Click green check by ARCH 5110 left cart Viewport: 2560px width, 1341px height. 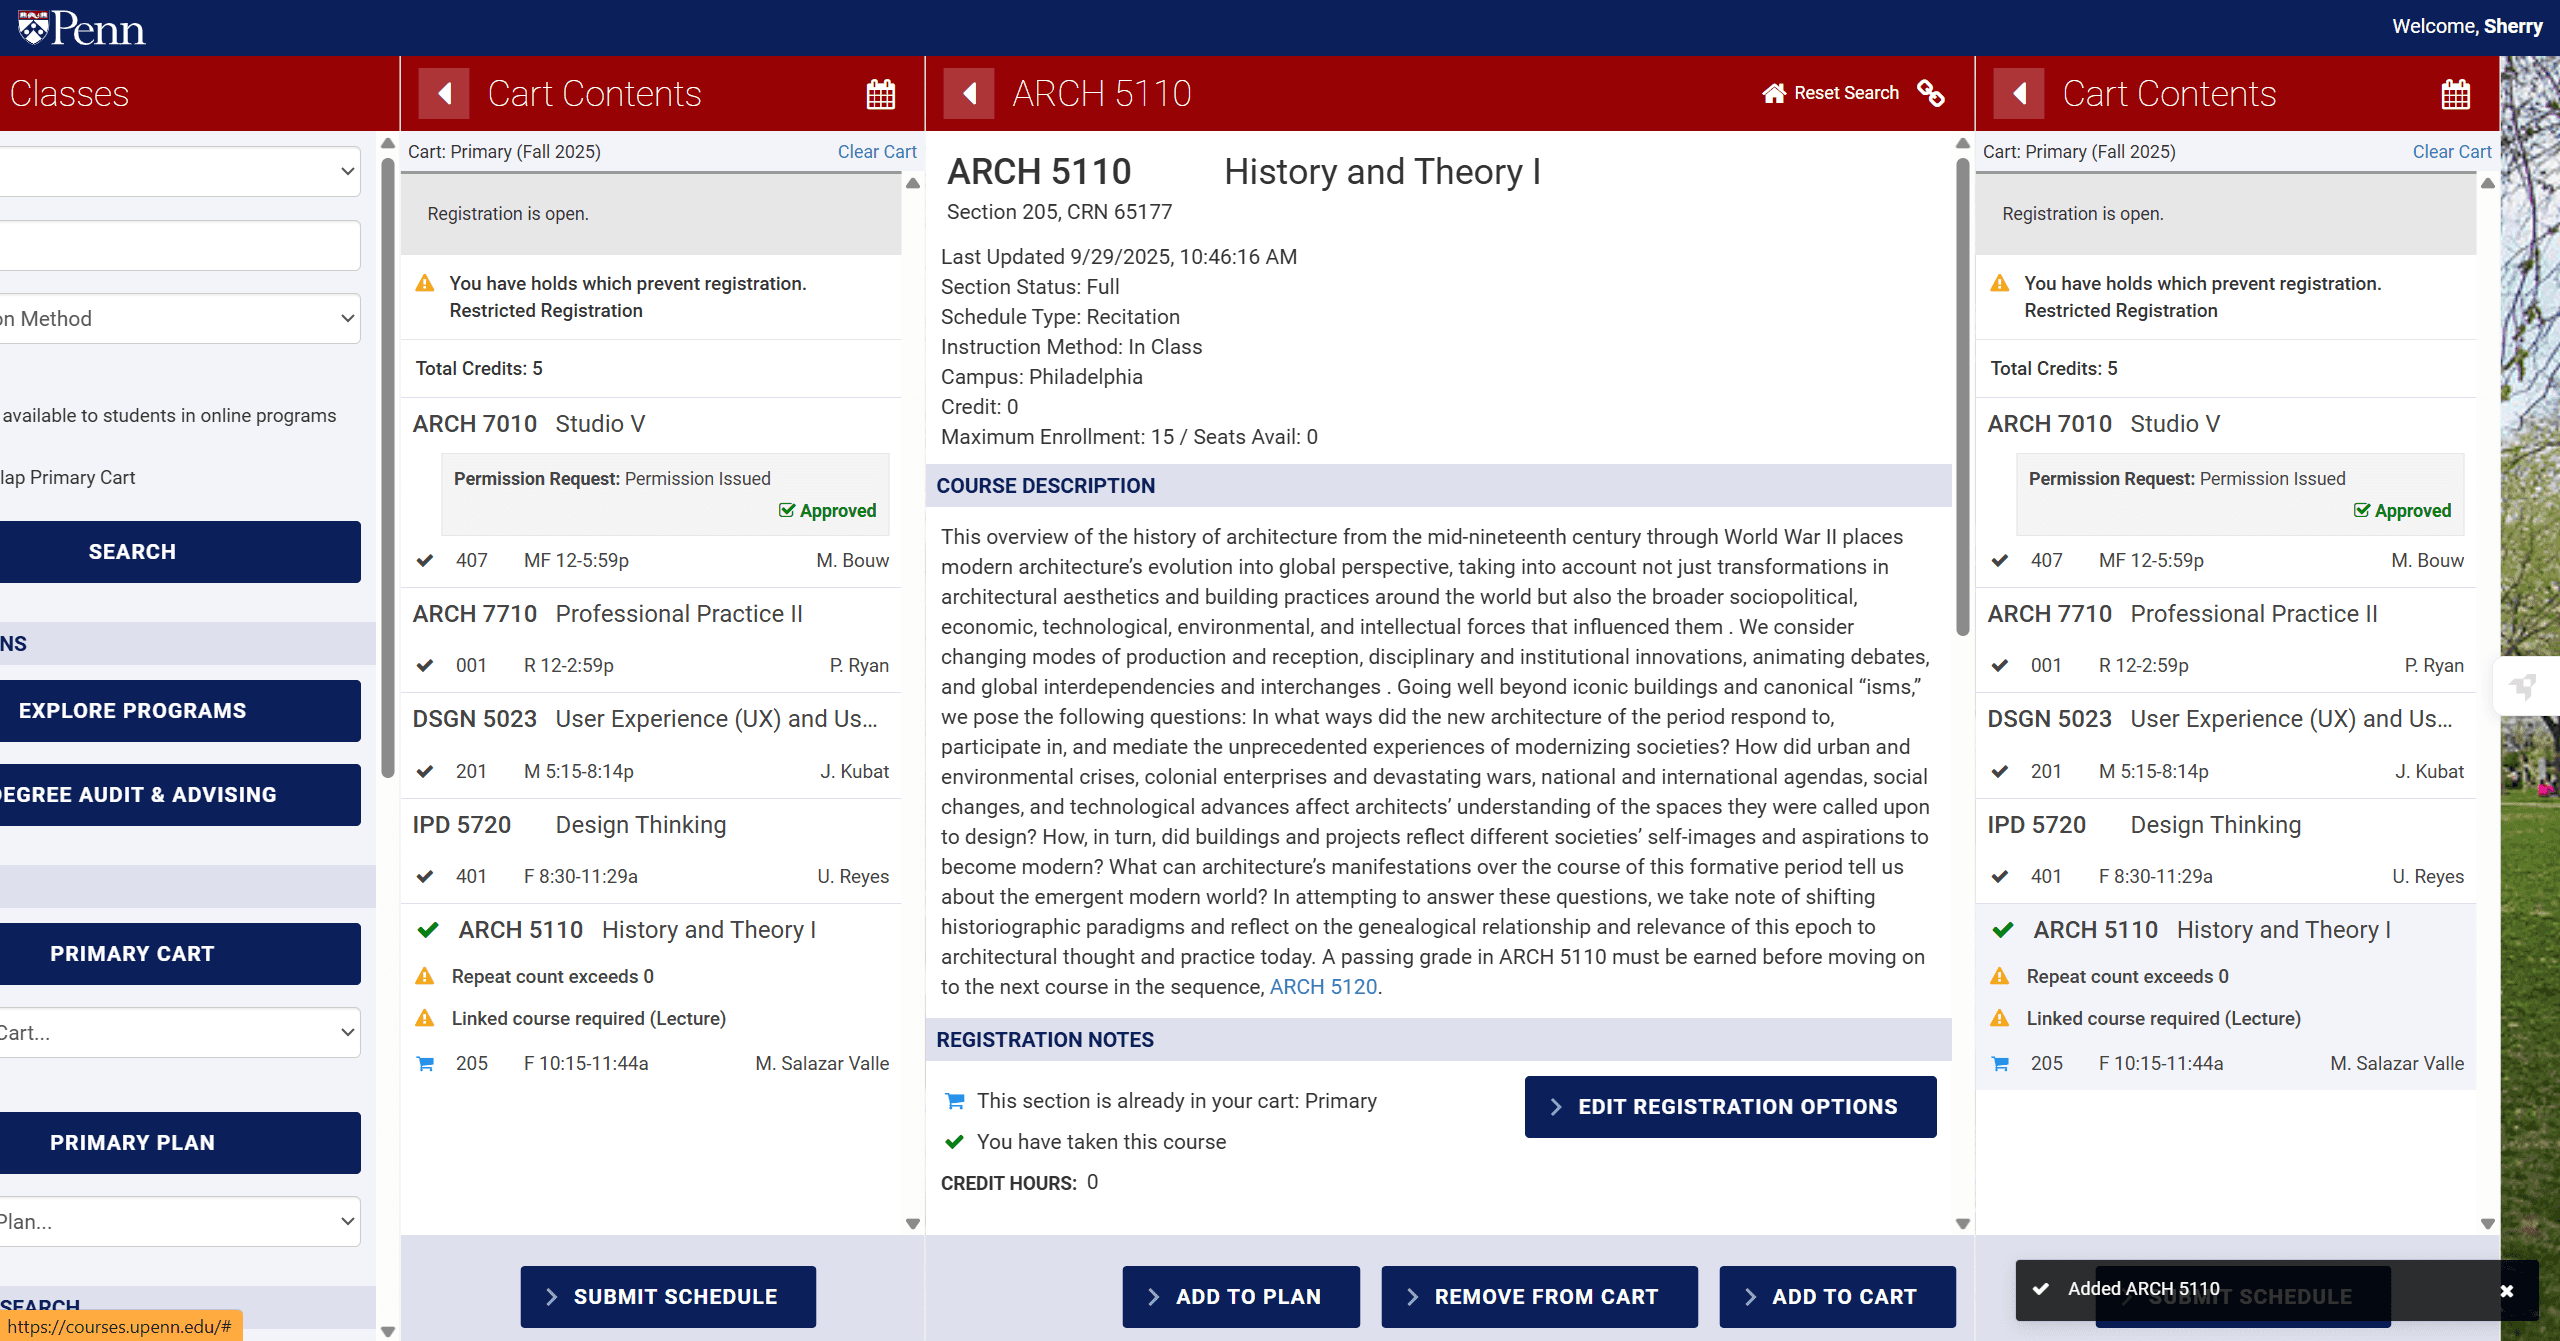428,931
